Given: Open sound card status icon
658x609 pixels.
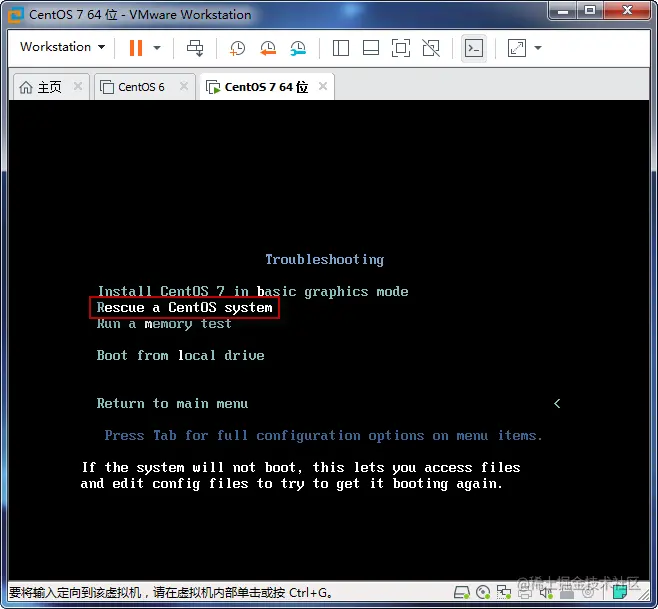Looking at the screenshot, I should 546,593.
